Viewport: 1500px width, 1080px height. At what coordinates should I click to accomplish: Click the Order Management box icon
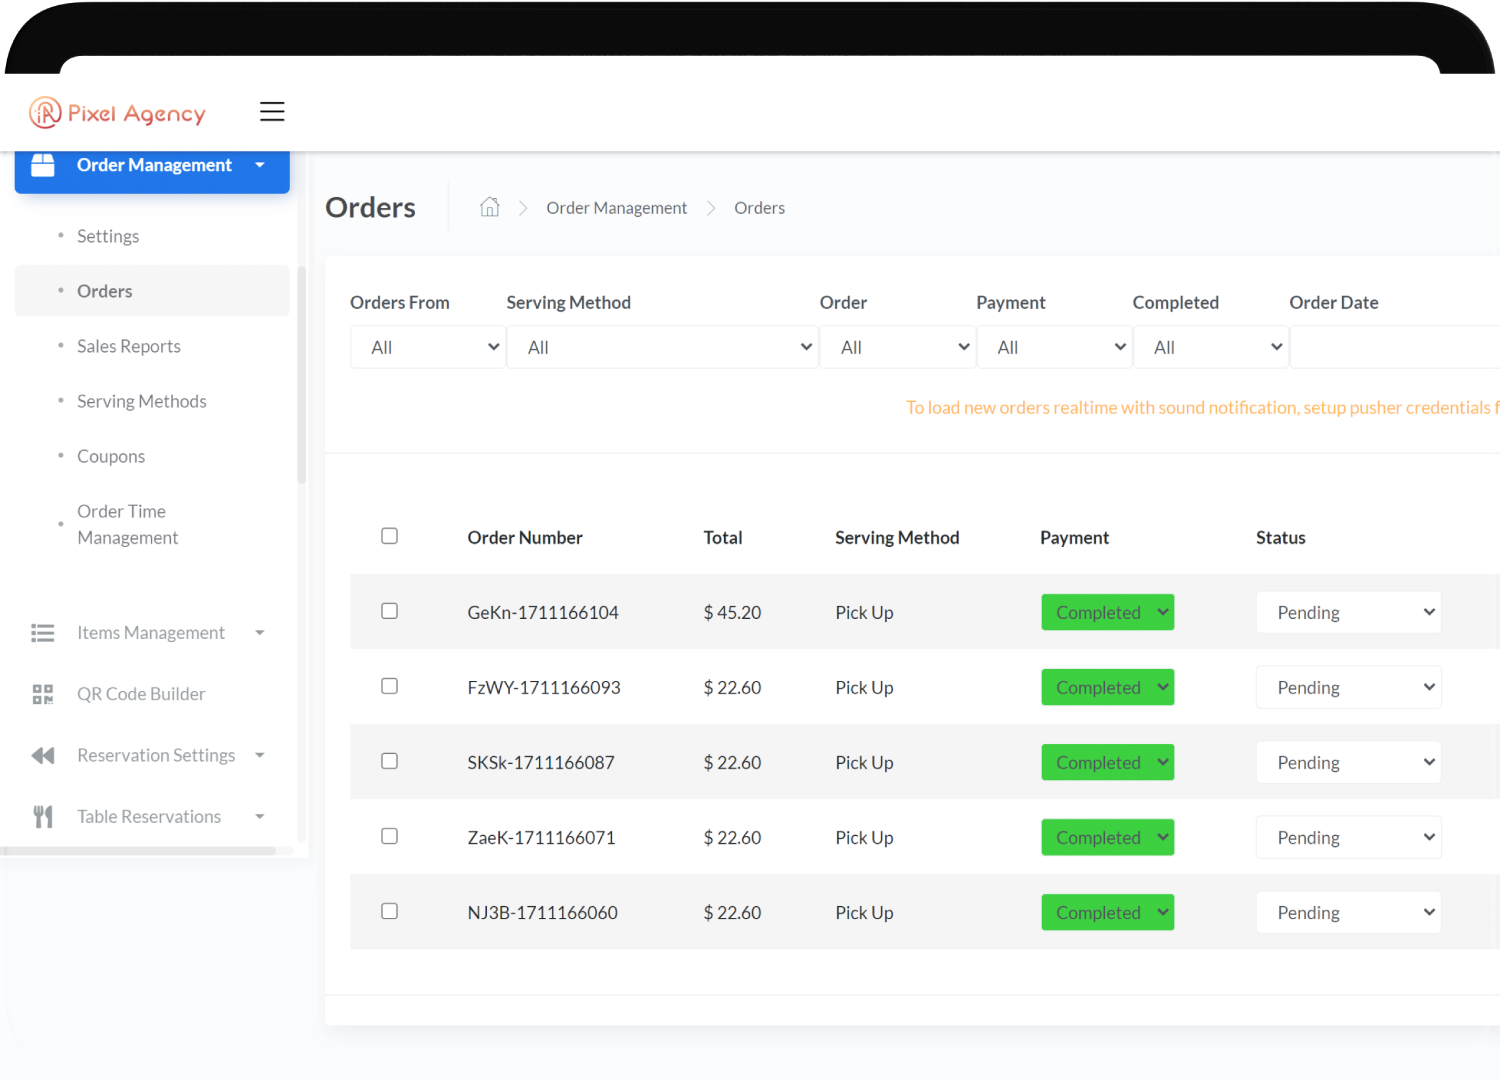(43, 165)
